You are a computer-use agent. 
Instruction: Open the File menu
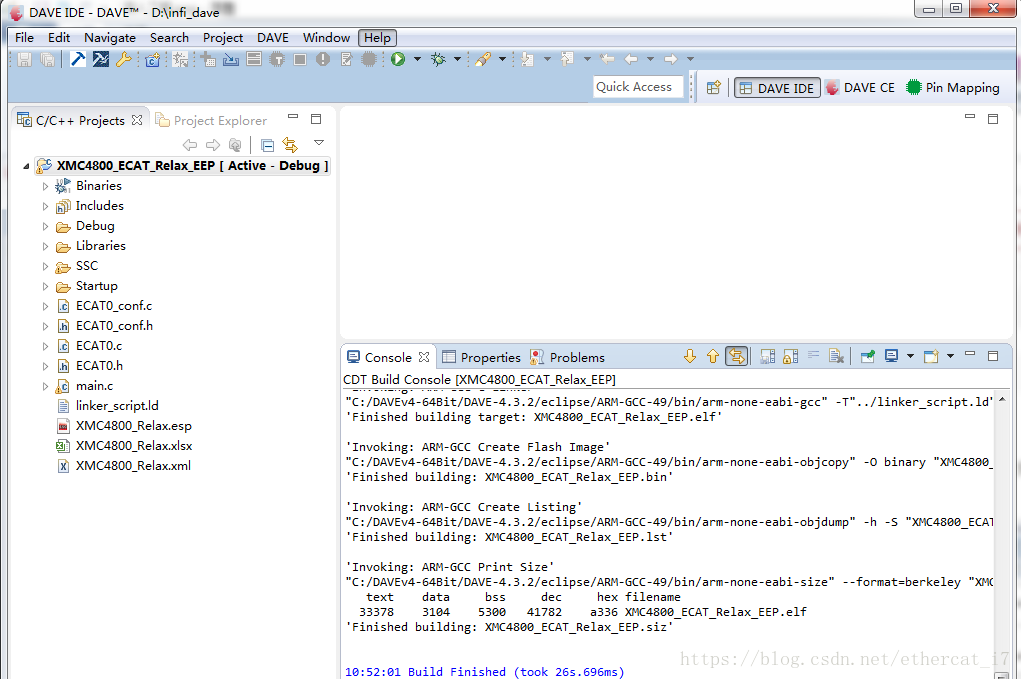tap(24, 38)
